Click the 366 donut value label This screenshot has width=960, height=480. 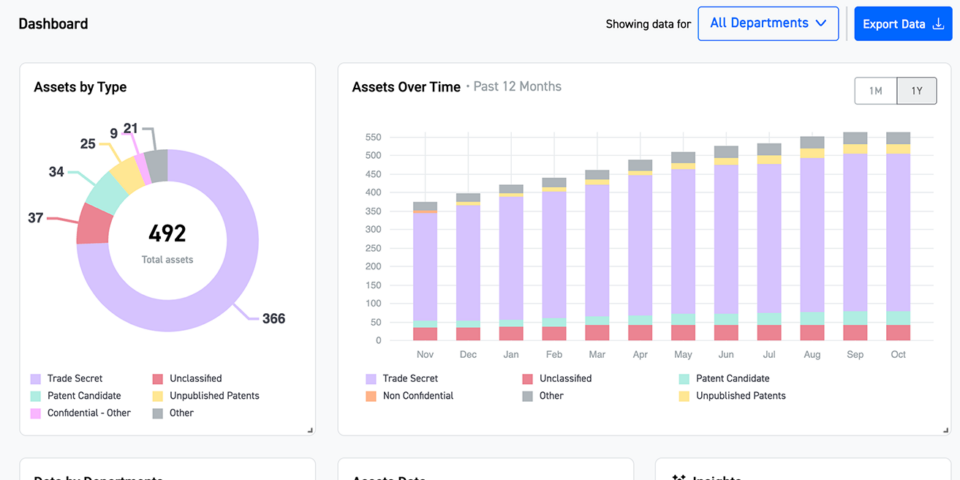click(x=274, y=318)
